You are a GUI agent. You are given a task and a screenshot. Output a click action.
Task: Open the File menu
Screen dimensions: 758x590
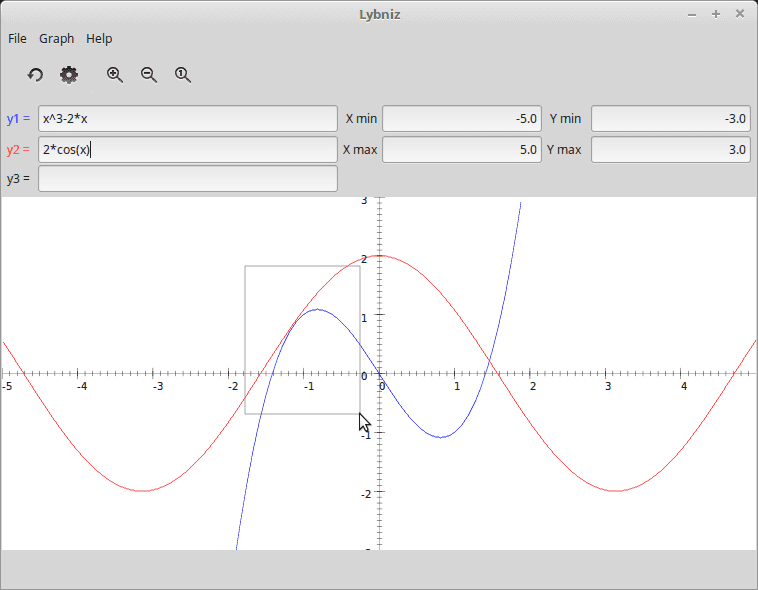coord(17,39)
